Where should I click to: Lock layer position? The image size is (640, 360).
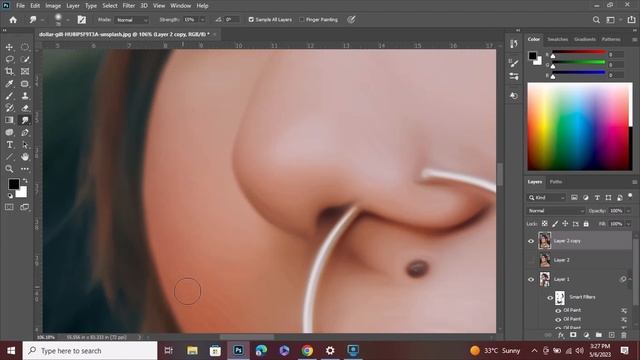tap(565, 224)
